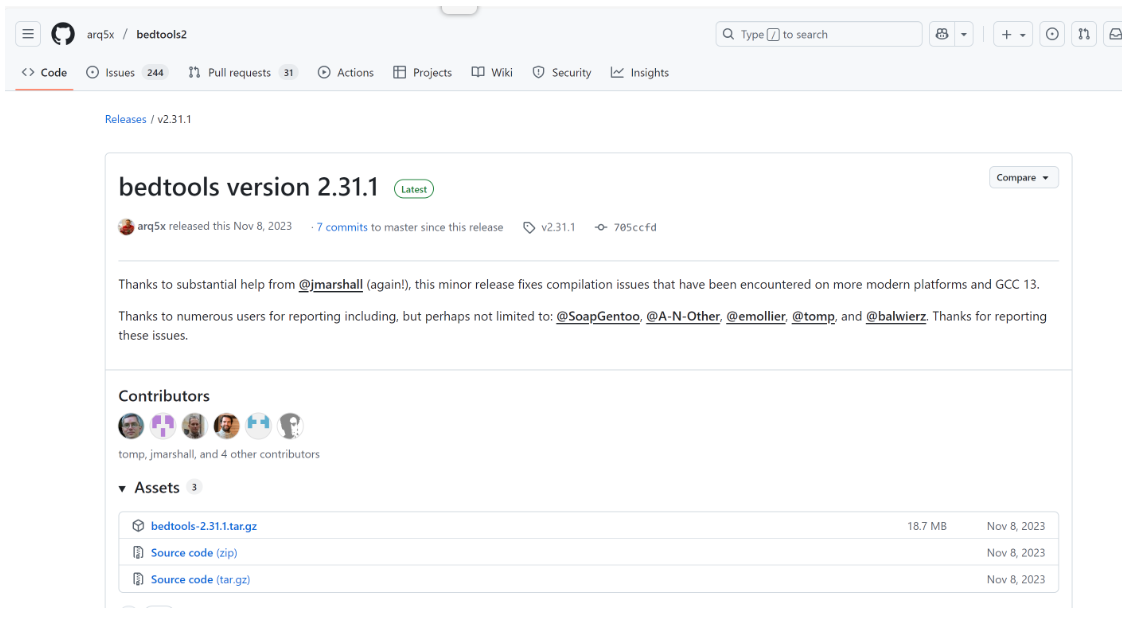Open commit 705ccfd link
Image resolution: width=1122 pixels, height=622 pixels.
[x=635, y=227]
